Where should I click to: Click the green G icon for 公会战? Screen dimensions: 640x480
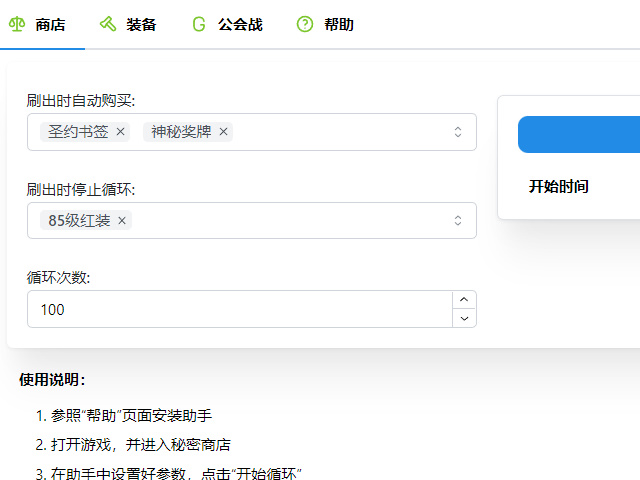[199, 24]
